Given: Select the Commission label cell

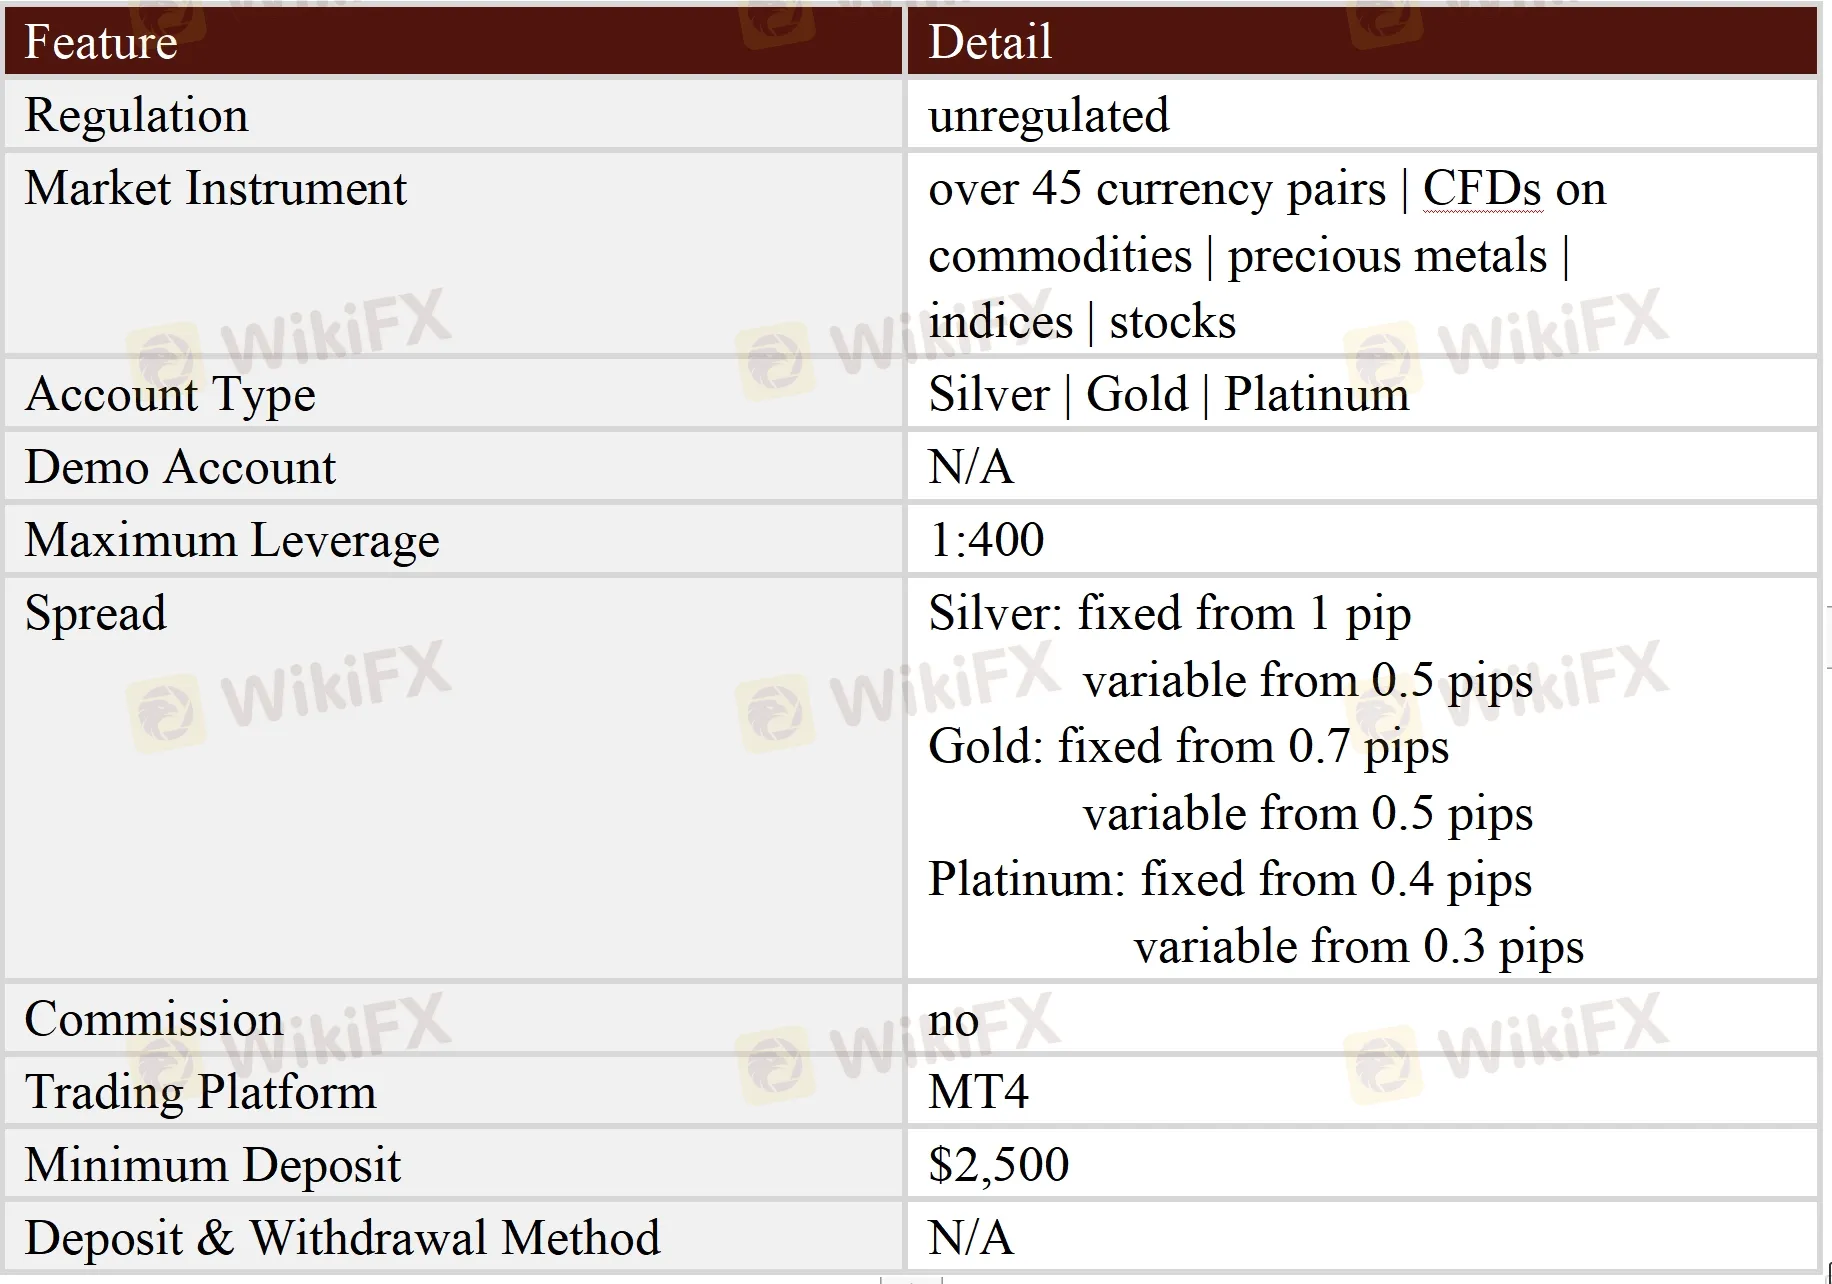Looking at the screenshot, I should pyautogui.click(x=154, y=1019).
